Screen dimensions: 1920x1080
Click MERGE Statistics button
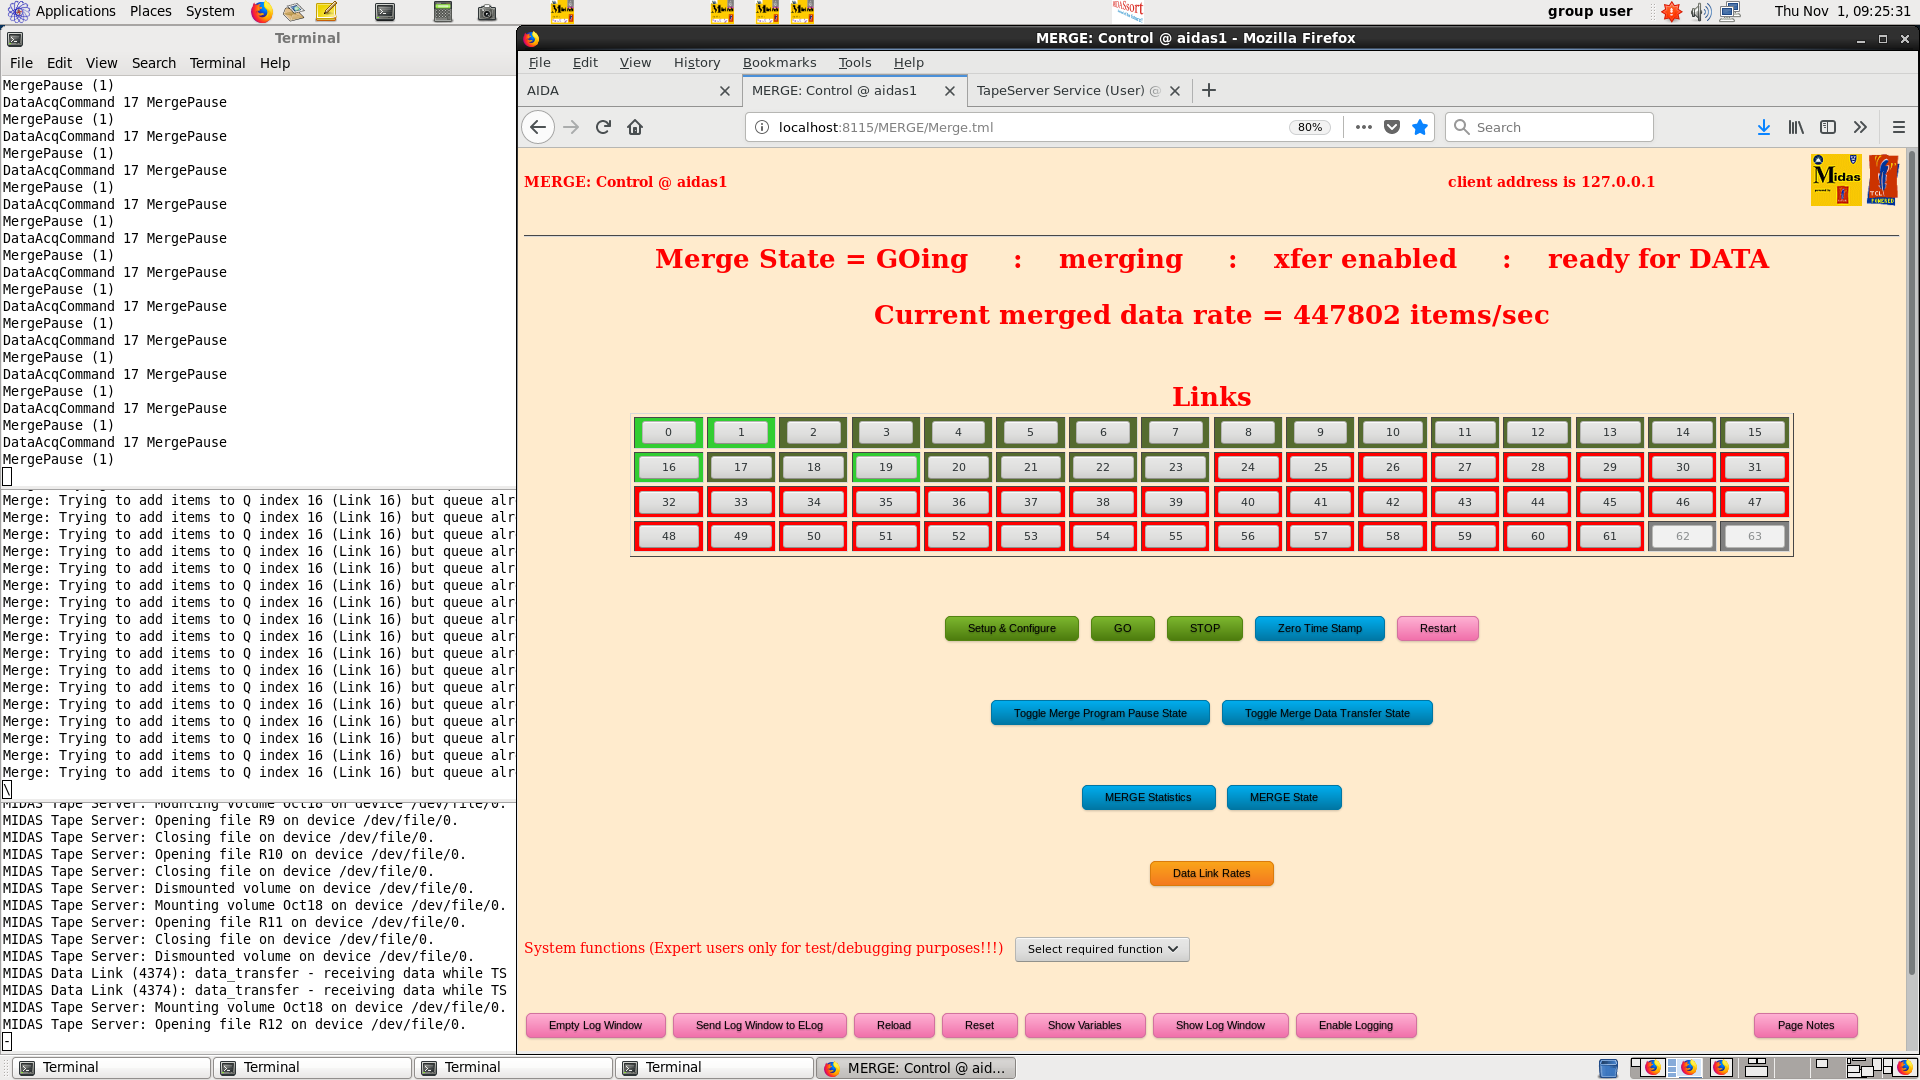click(x=1148, y=797)
